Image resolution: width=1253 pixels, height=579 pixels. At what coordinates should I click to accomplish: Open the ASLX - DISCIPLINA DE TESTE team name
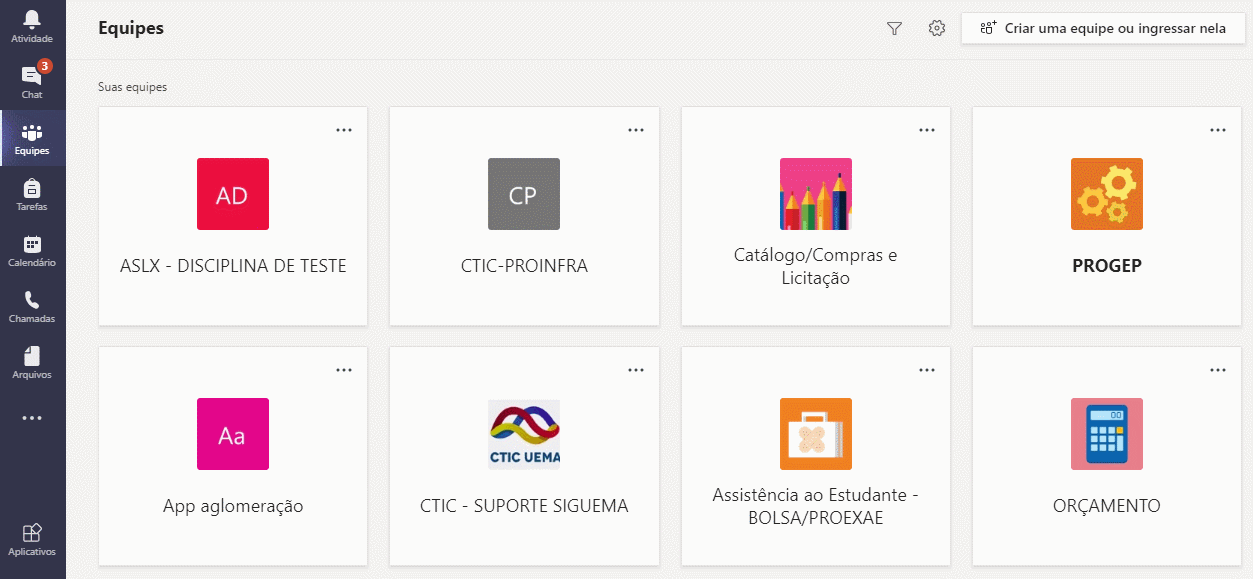233,266
